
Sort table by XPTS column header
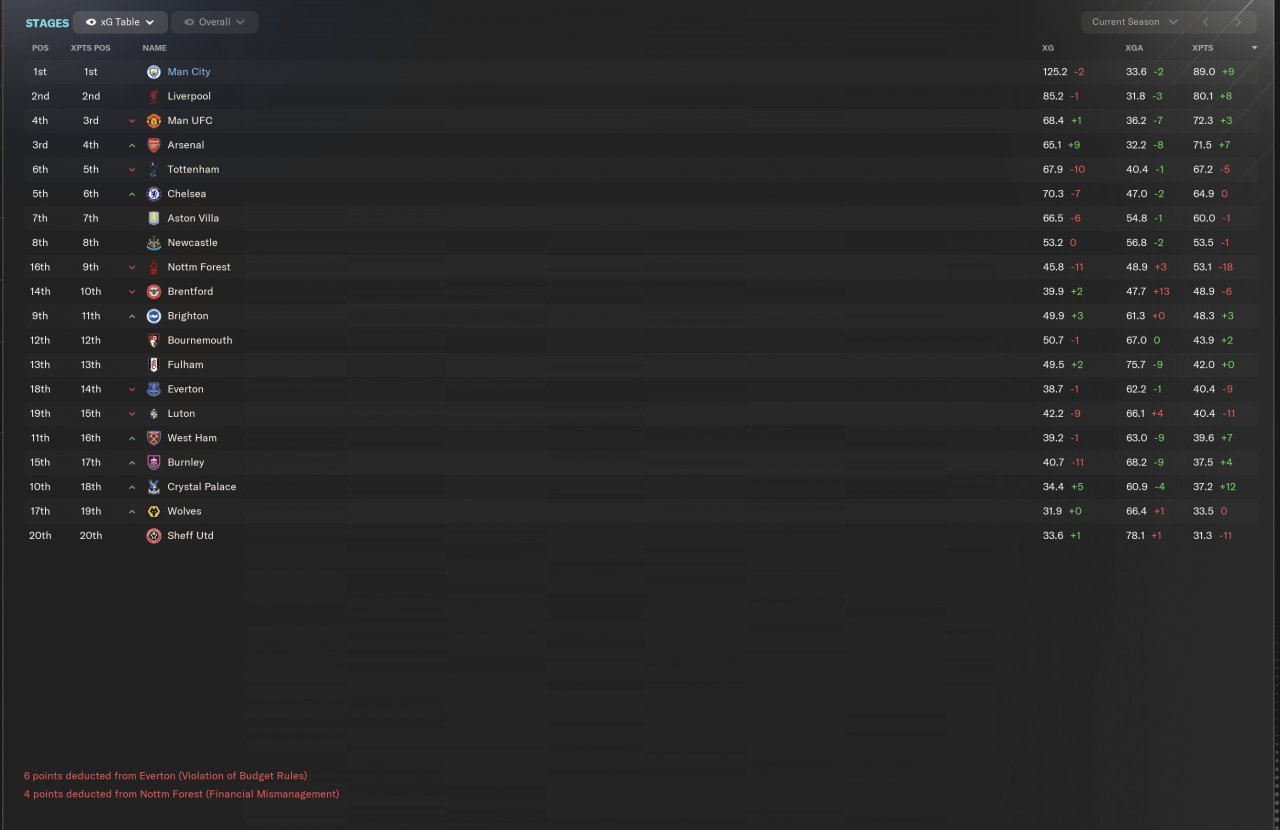(x=1202, y=48)
